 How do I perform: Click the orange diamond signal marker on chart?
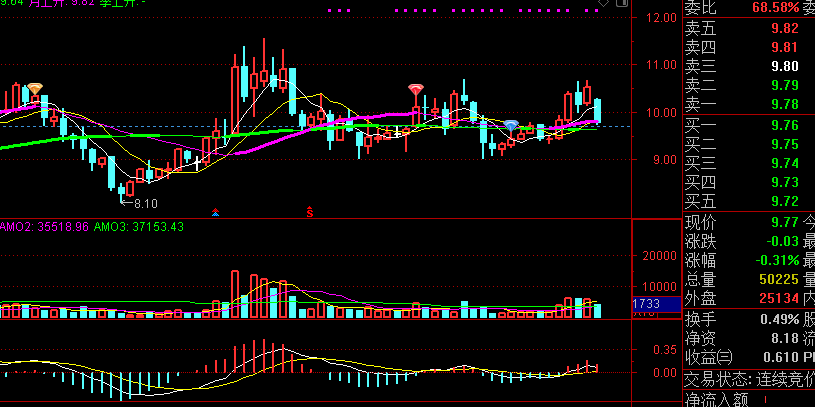point(34,89)
